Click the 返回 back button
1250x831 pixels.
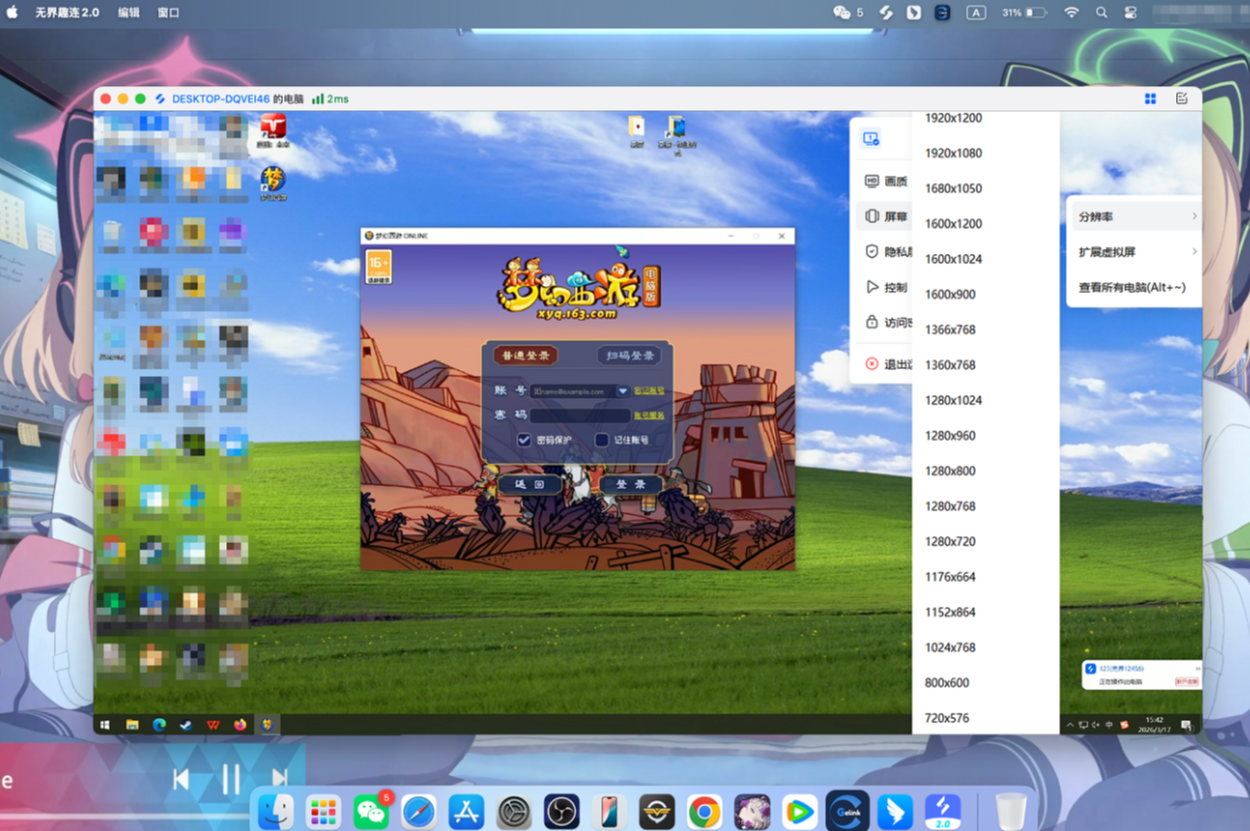tap(529, 484)
